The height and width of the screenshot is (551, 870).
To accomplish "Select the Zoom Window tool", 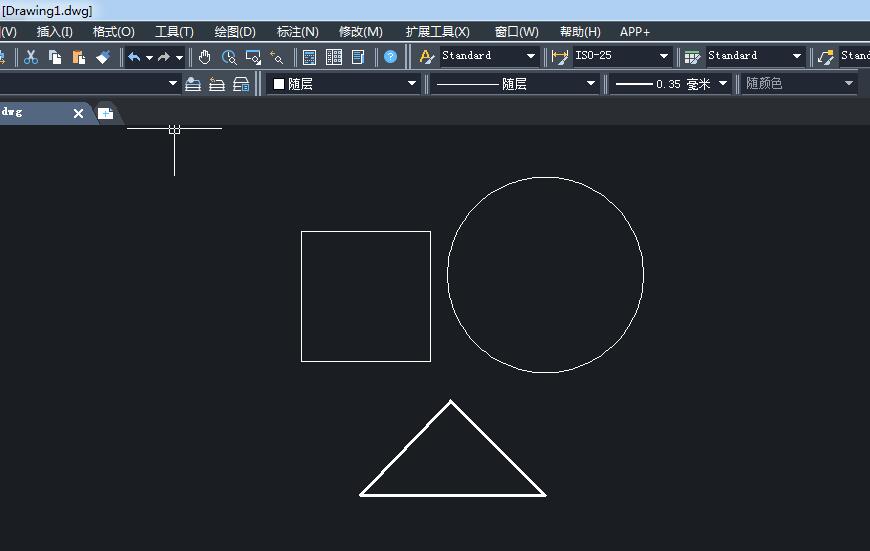I will pos(253,57).
